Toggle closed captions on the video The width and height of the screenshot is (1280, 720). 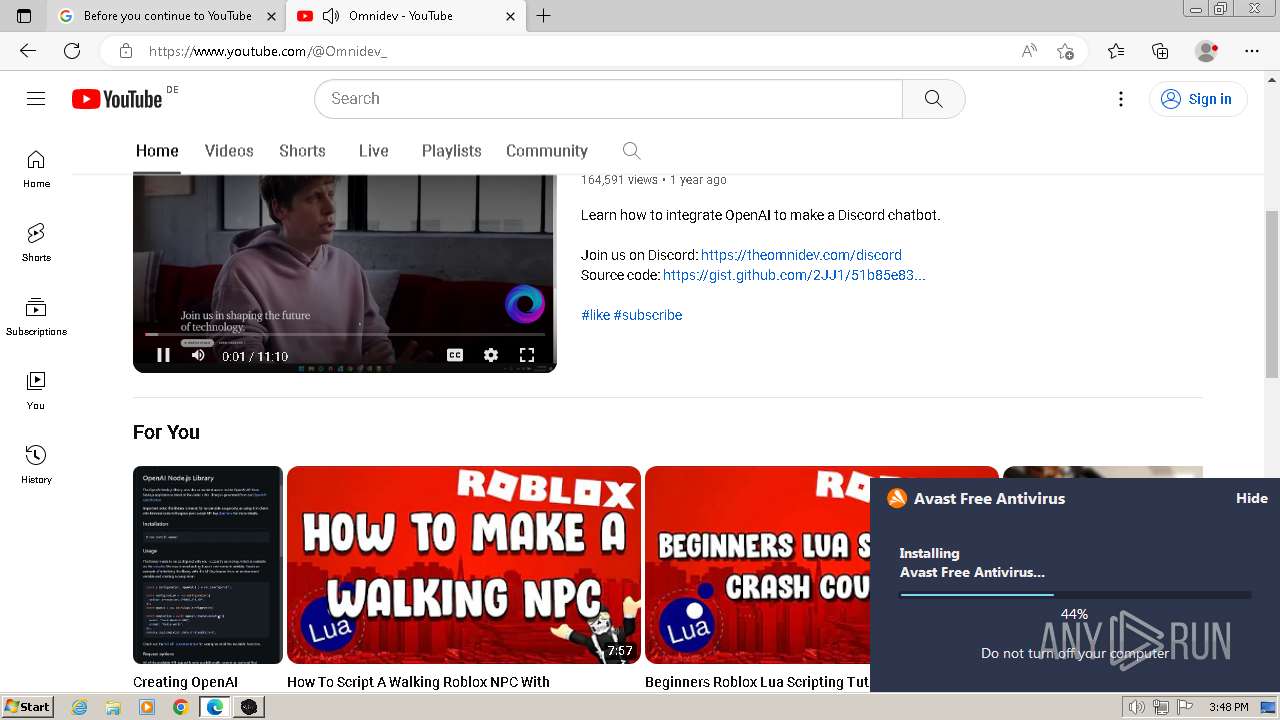[455, 355]
